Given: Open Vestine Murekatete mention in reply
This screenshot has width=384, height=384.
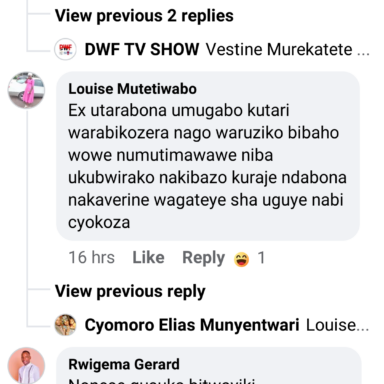Looking at the screenshot, I should pos(279,50).
